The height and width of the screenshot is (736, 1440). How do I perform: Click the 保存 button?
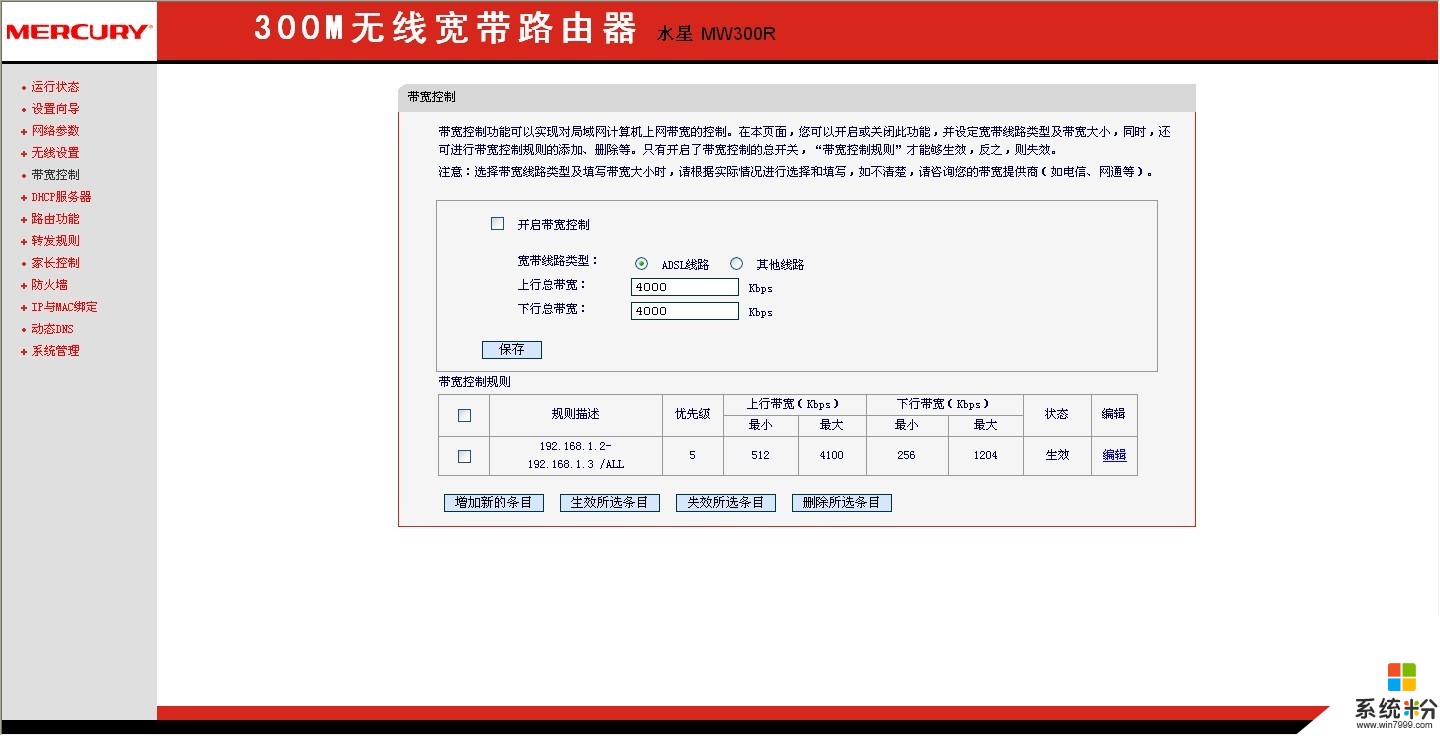coord(512,350)
